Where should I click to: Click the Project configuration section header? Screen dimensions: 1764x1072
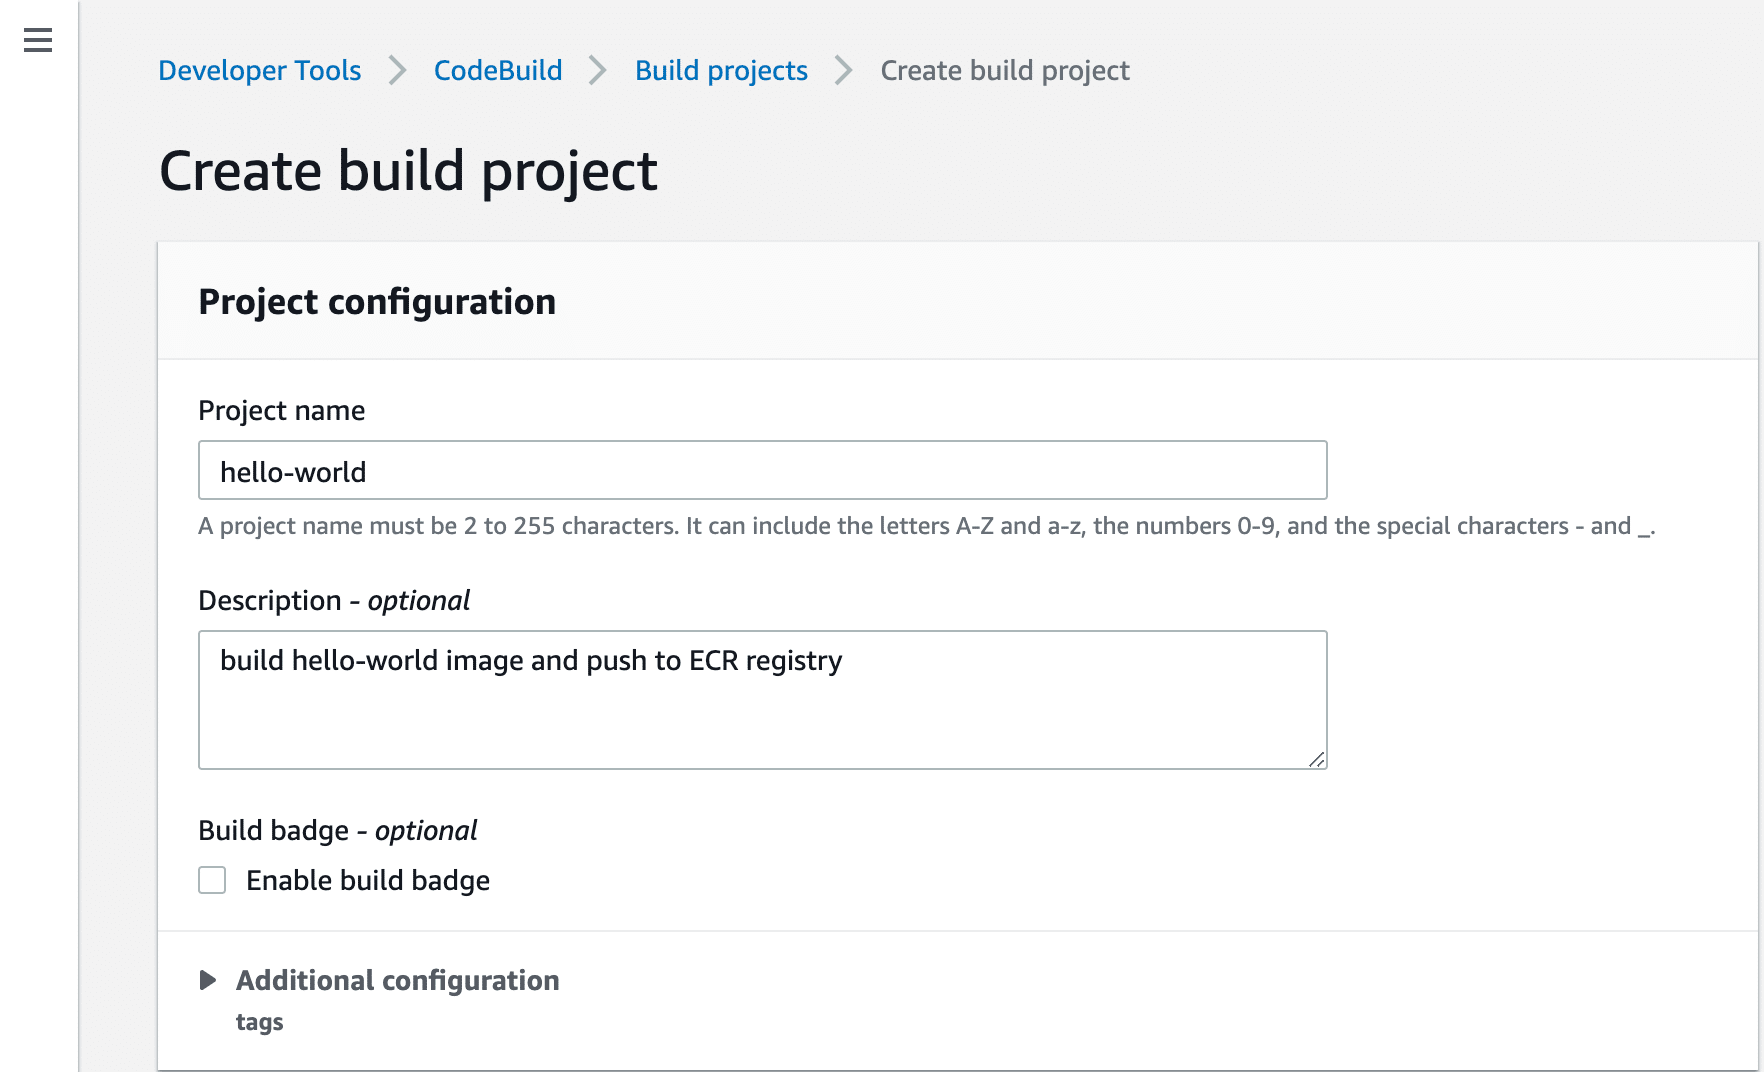point(377,302)
